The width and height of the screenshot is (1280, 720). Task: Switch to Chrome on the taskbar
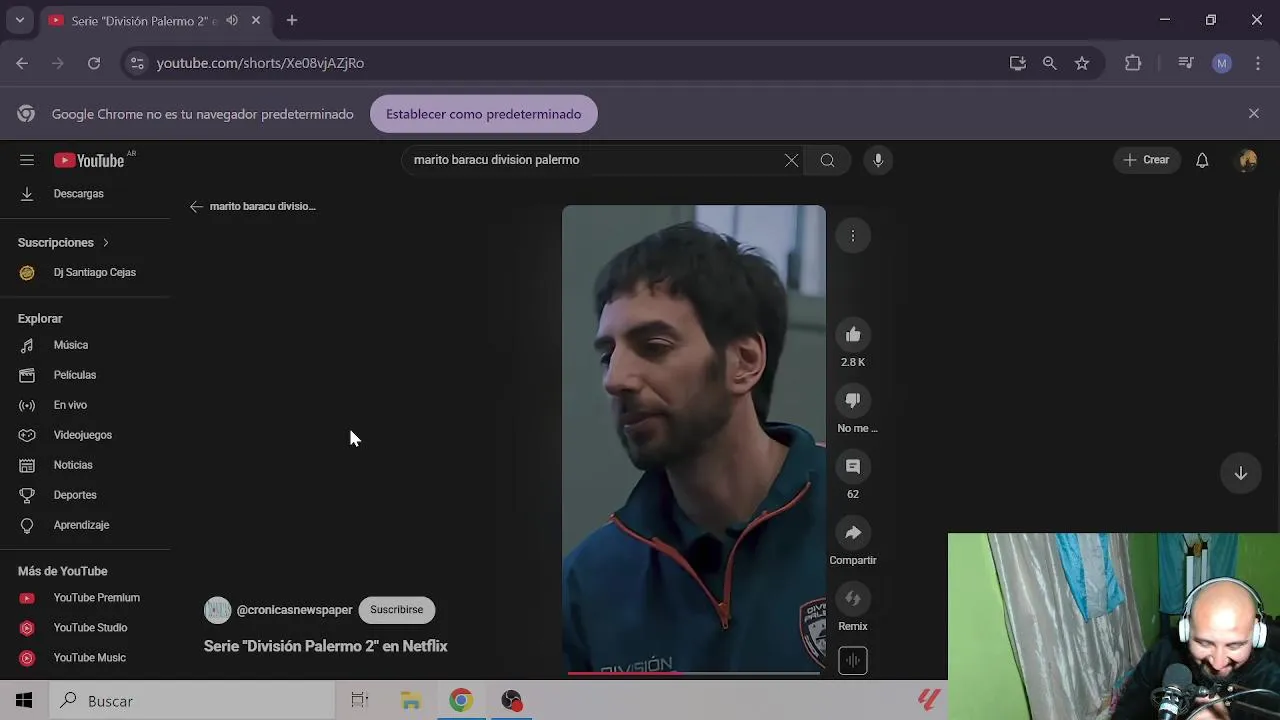coord(461,701)
